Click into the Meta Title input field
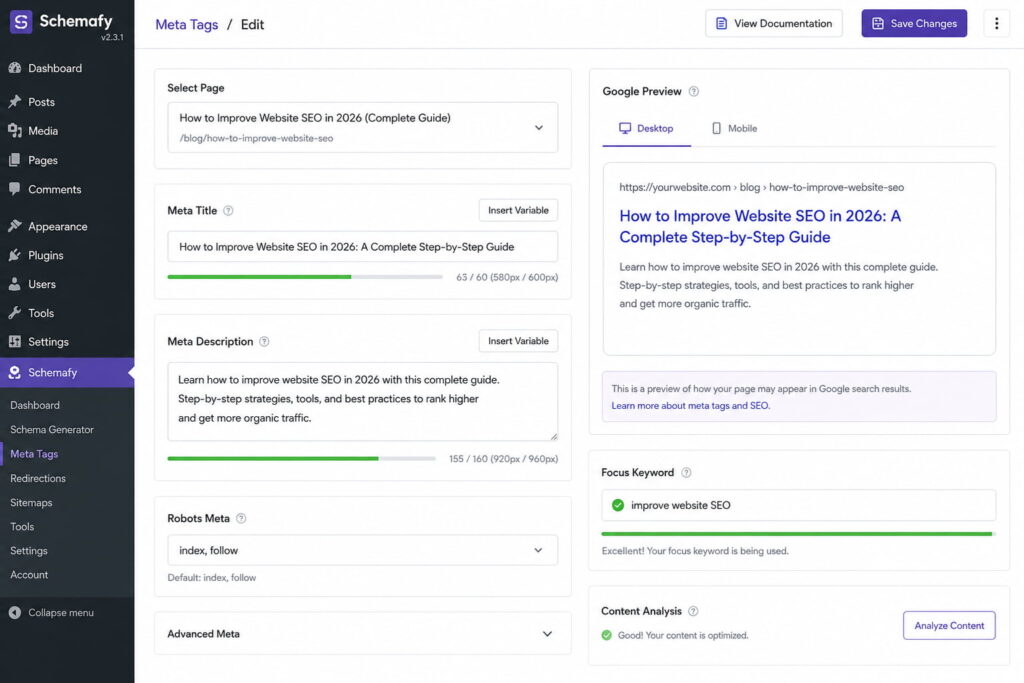 tap(362, 247)
